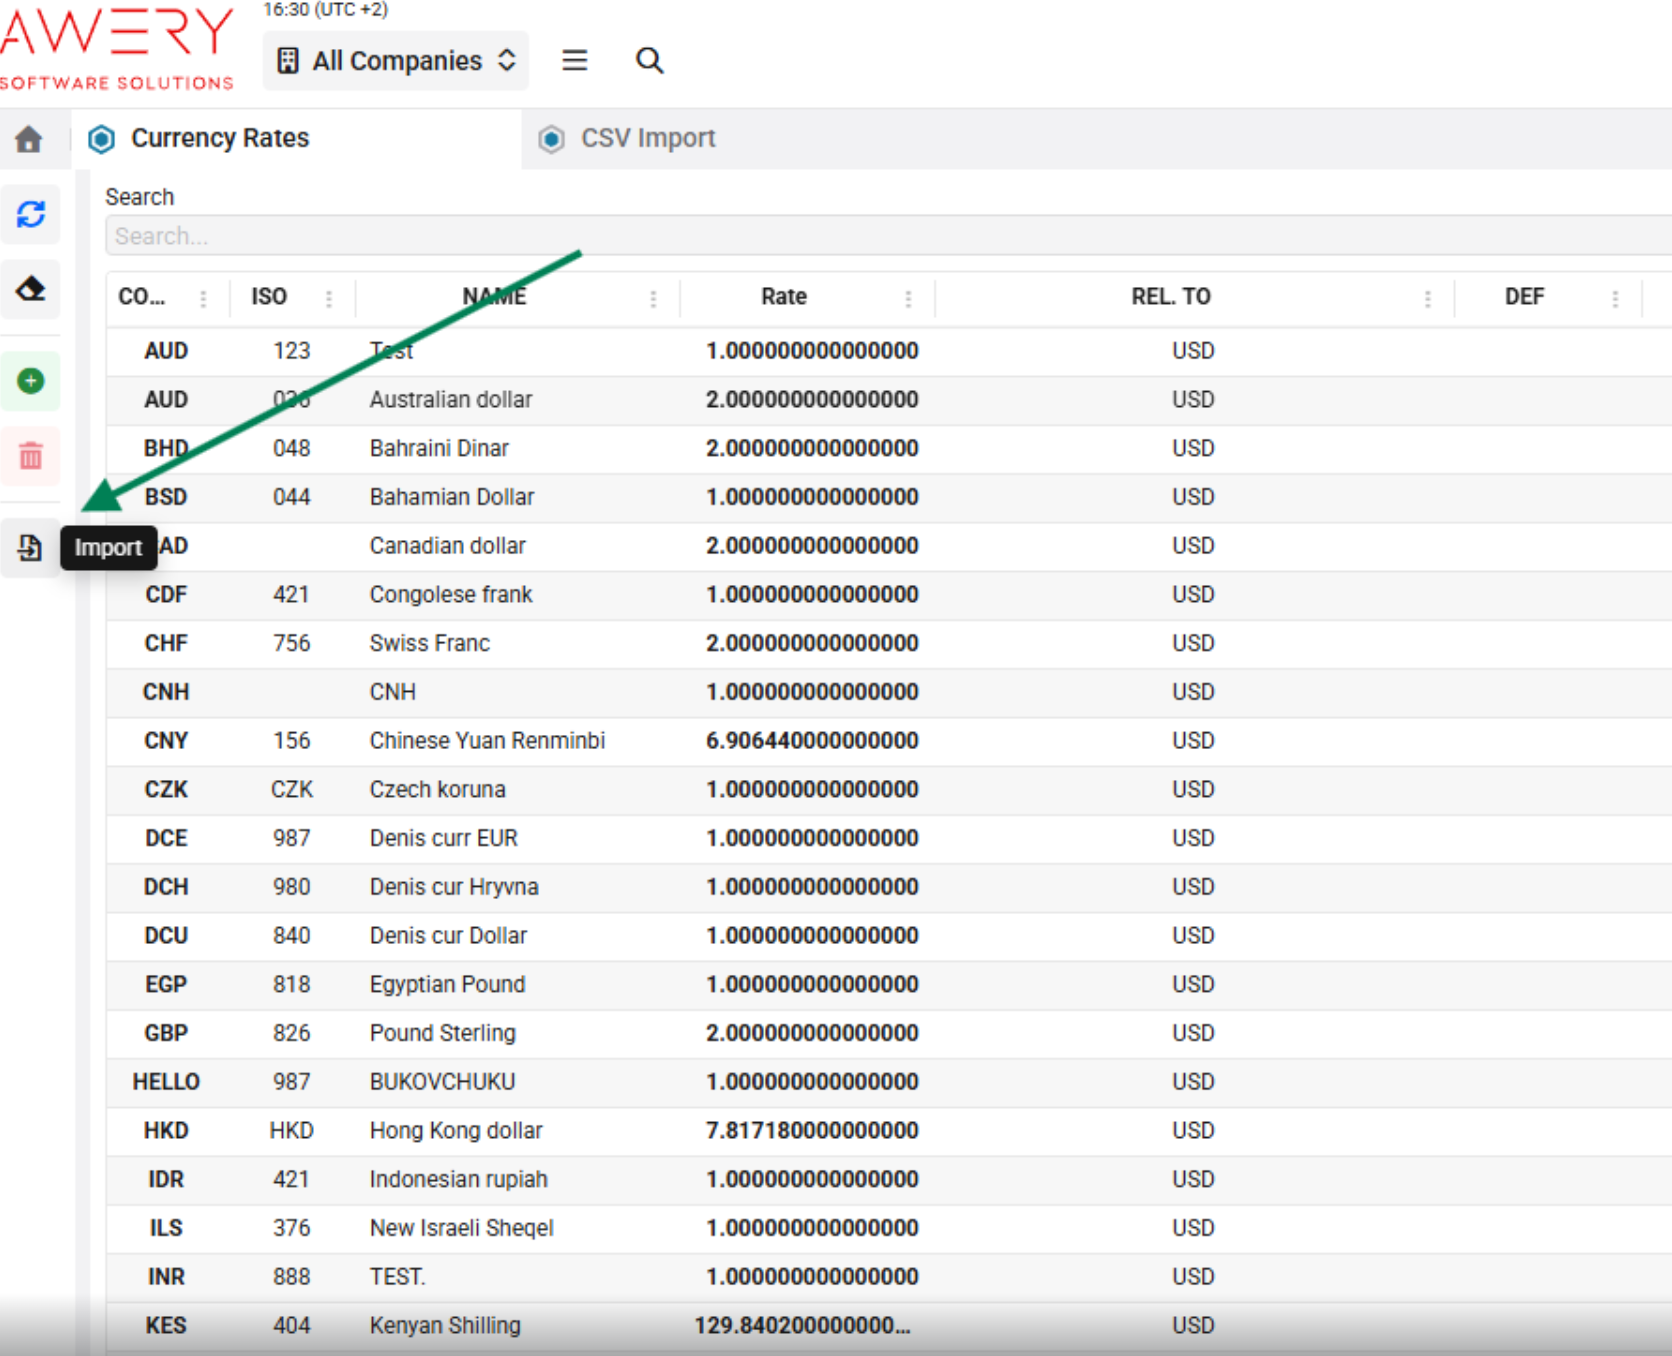
Task: Select the Currency Rates tab
Action: pos(220,138)
